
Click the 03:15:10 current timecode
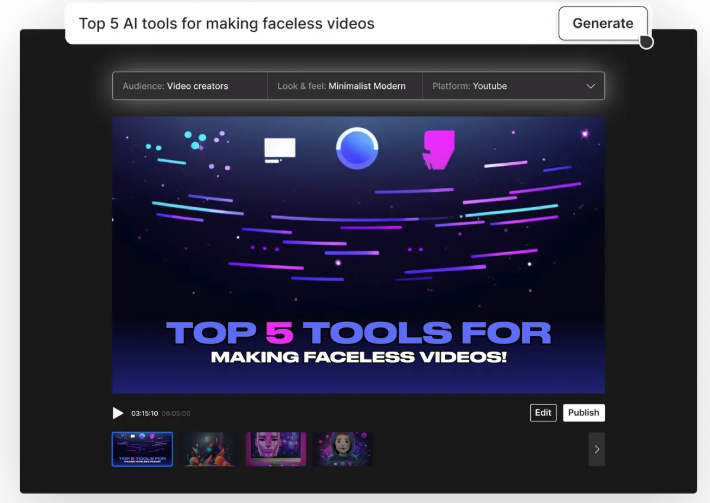(145, 413)
